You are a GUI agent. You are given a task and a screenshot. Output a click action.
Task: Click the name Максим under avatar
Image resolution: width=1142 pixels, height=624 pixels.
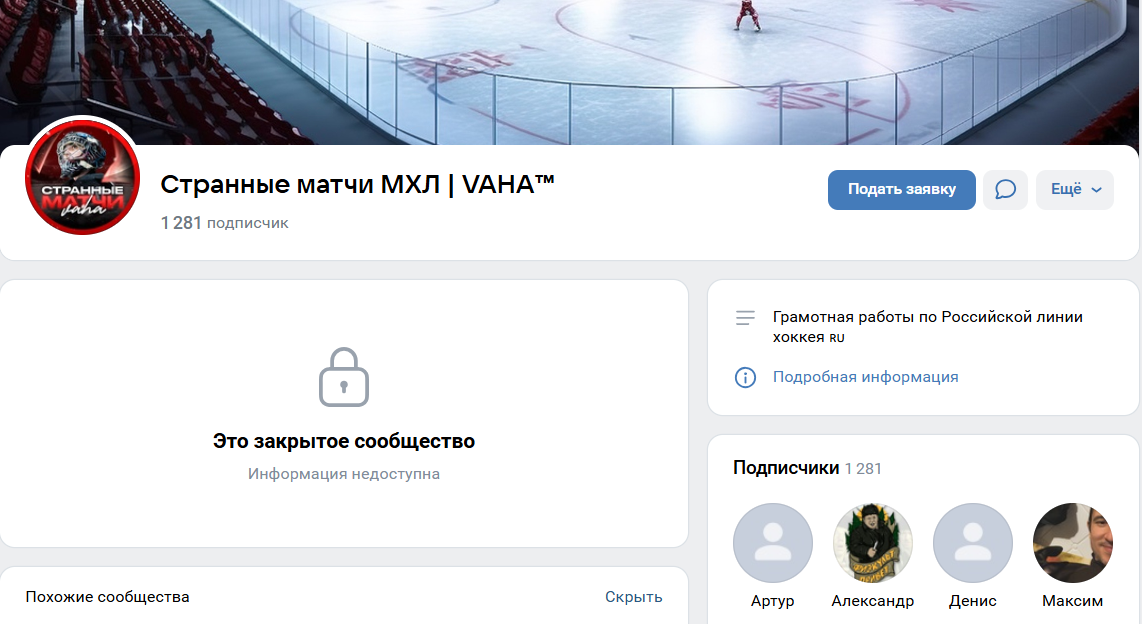(1073, 601)
